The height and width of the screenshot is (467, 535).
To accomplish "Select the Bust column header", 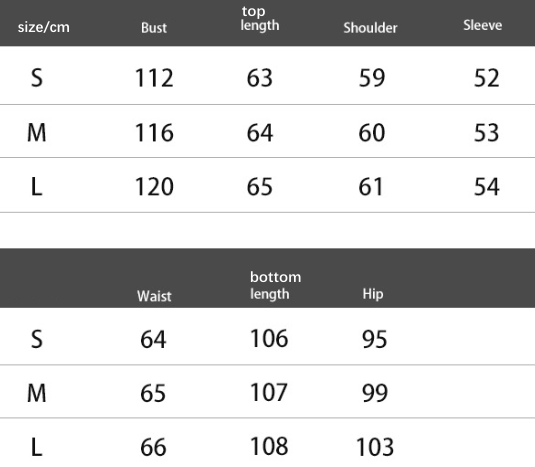I will click(x=154, y=28).
